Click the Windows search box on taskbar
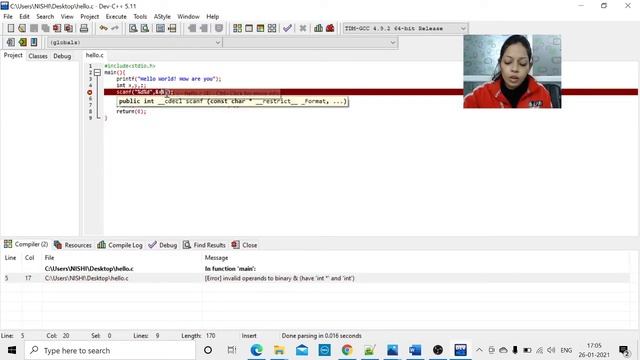Viewport: 640px width, 360px height. [x=110, y=350]
